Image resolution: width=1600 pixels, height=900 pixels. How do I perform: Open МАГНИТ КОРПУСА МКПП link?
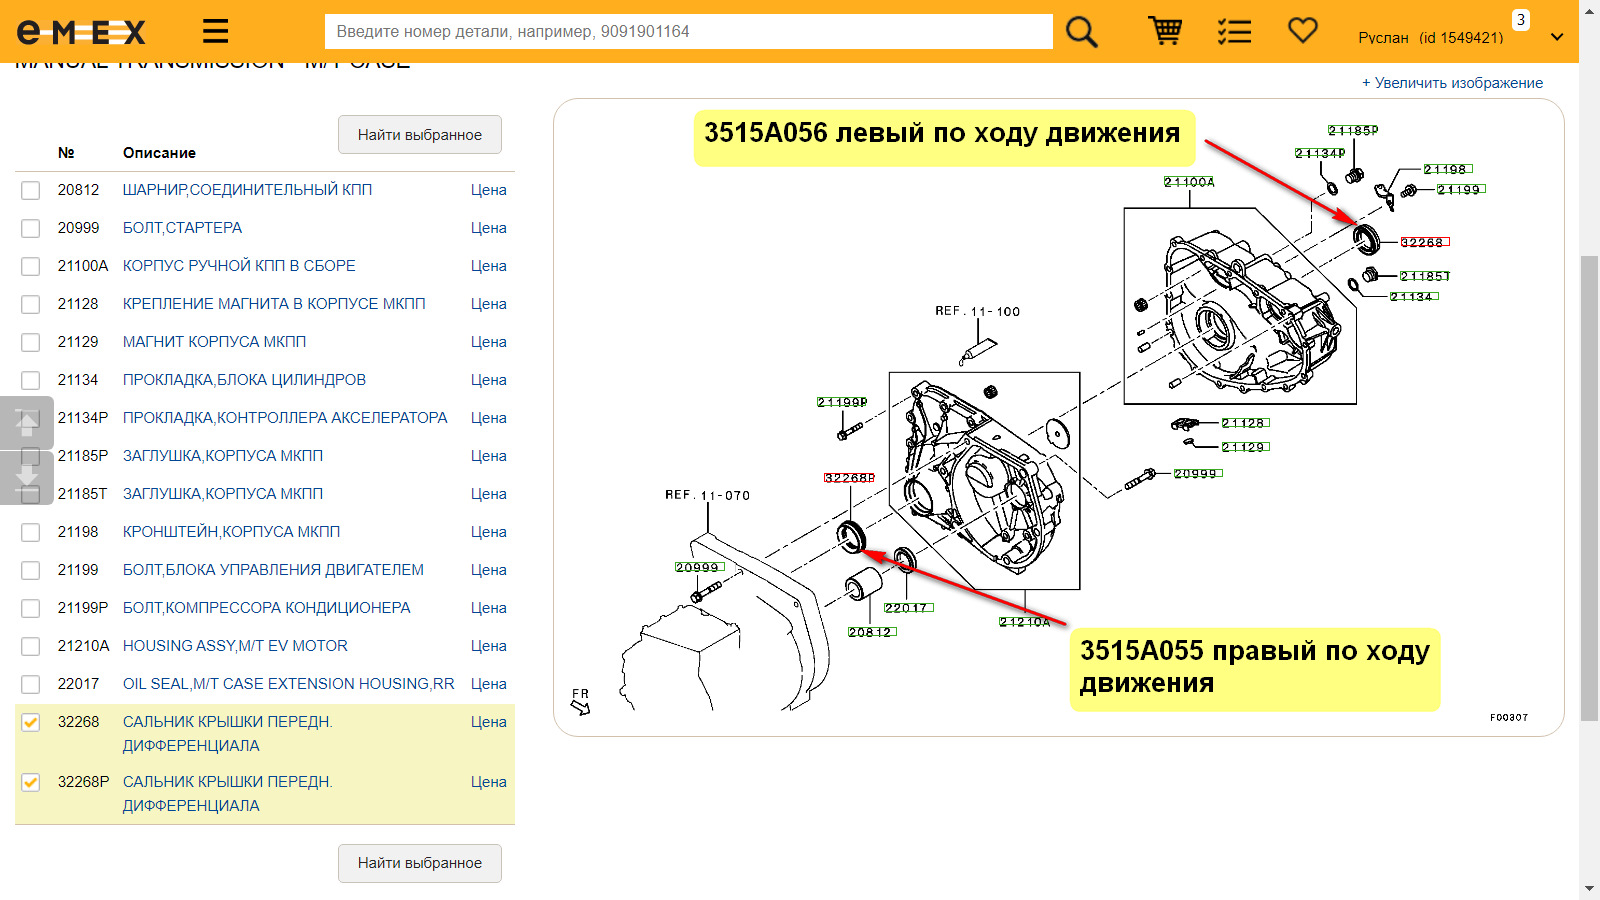(x=214, y=342)
